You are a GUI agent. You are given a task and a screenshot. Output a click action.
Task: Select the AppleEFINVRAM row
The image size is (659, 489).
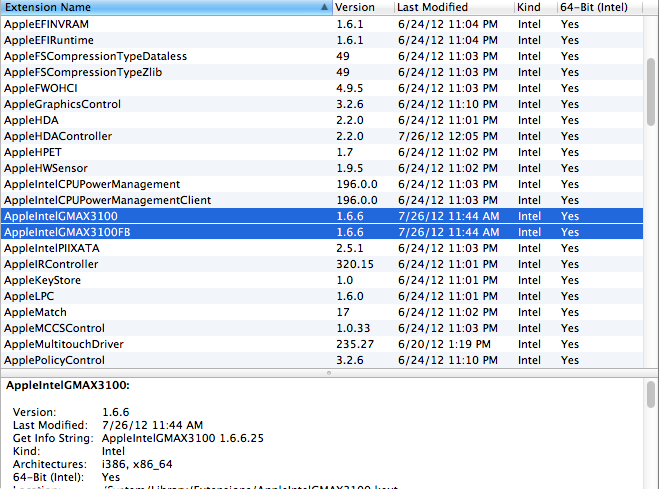click(x=322, y=24)
